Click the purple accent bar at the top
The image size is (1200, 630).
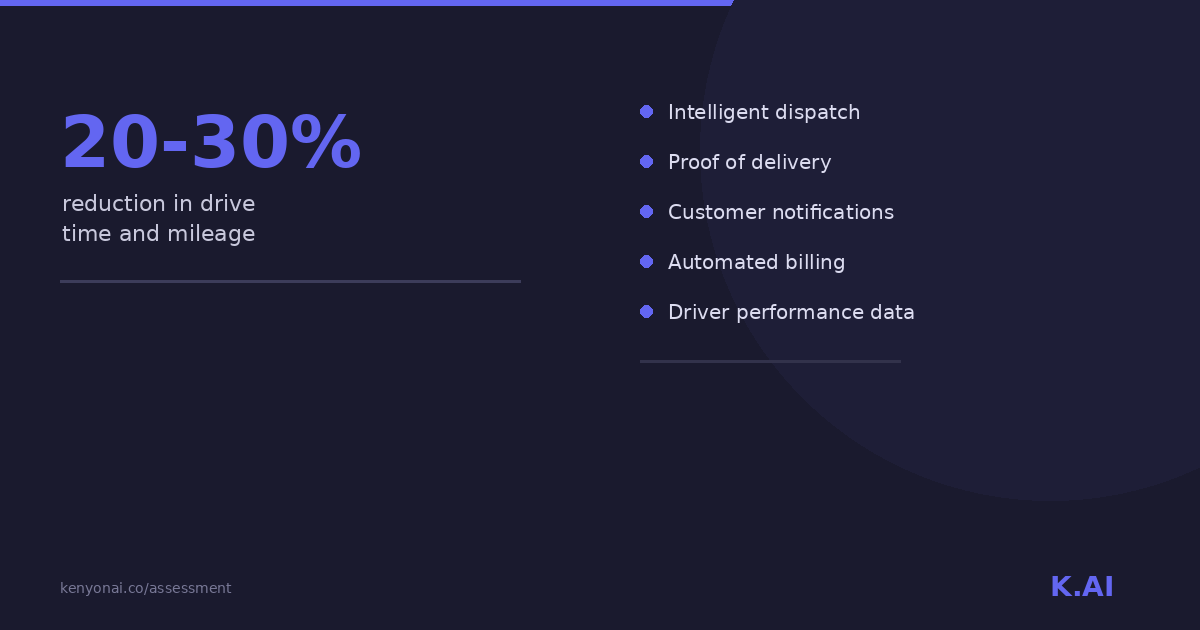(365, 3)
